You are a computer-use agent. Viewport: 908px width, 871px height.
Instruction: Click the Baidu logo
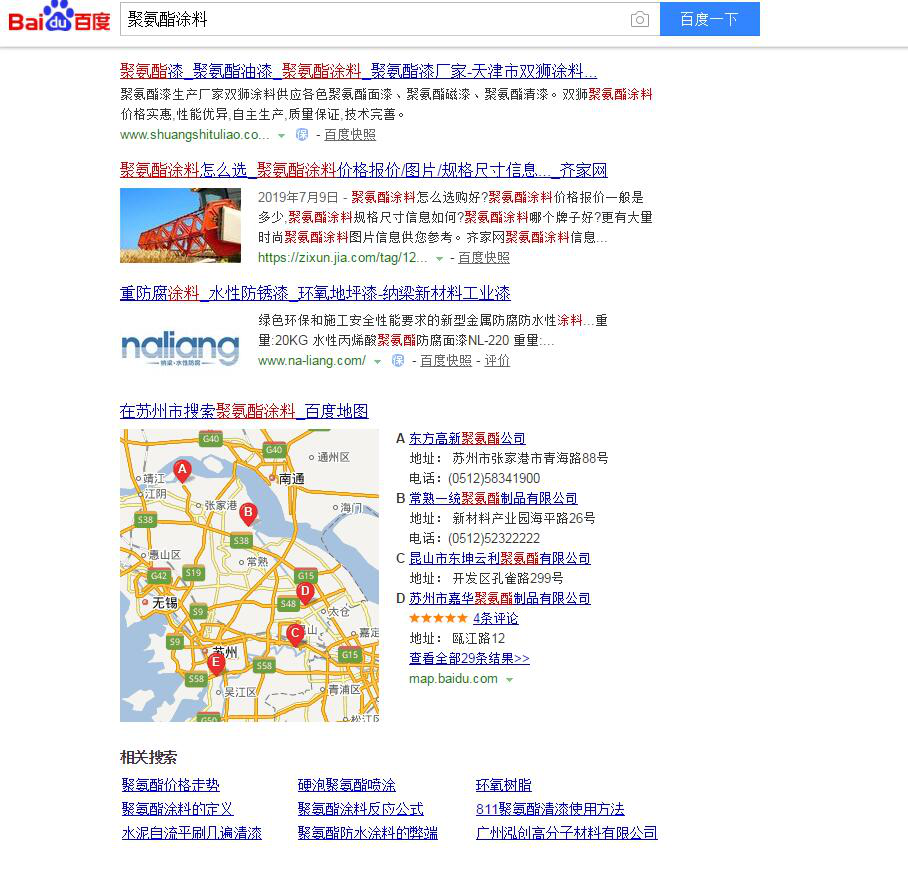tap(60, 18)
